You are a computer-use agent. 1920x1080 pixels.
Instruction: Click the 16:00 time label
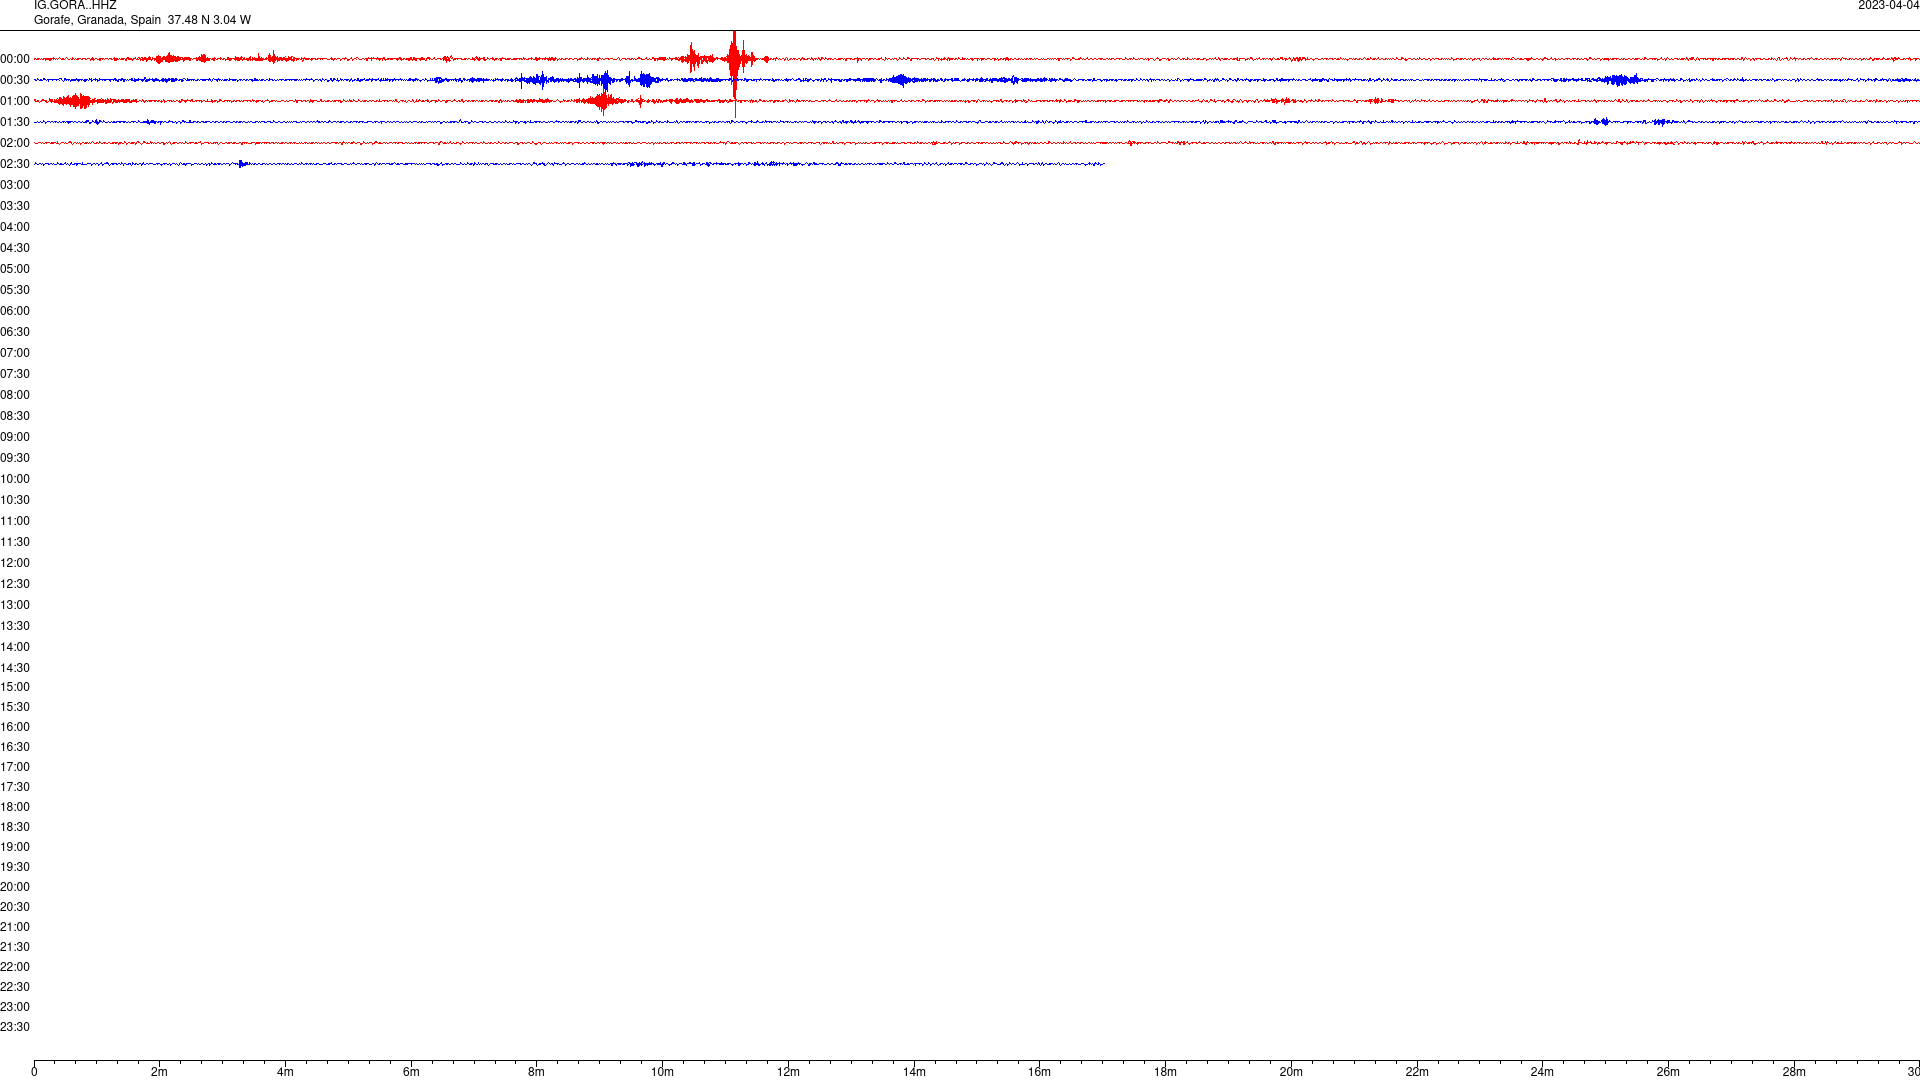[x=15, y=727]
